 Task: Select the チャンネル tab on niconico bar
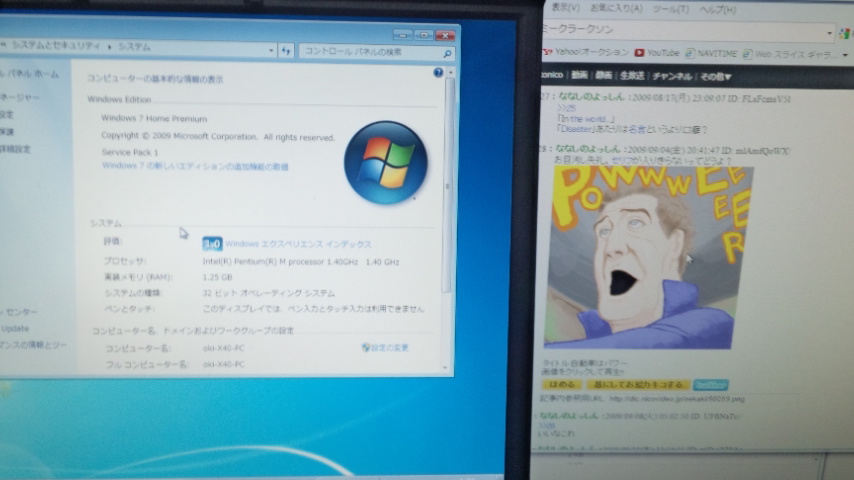point(672,76)
